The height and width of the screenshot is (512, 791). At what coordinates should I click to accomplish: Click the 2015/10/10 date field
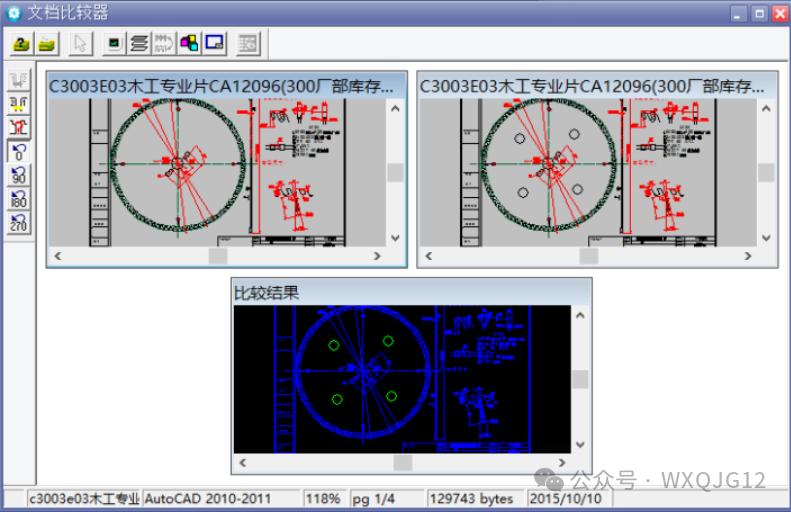(x=570, y=499)
